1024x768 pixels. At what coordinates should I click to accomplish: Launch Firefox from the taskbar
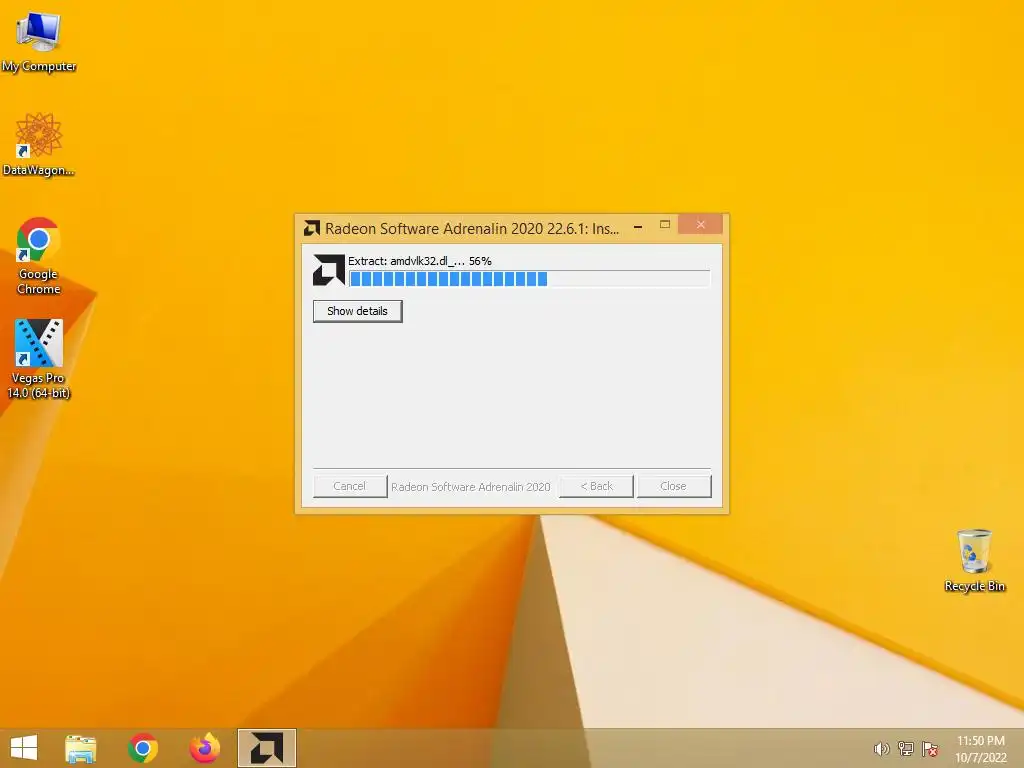[x=204, y=748]
